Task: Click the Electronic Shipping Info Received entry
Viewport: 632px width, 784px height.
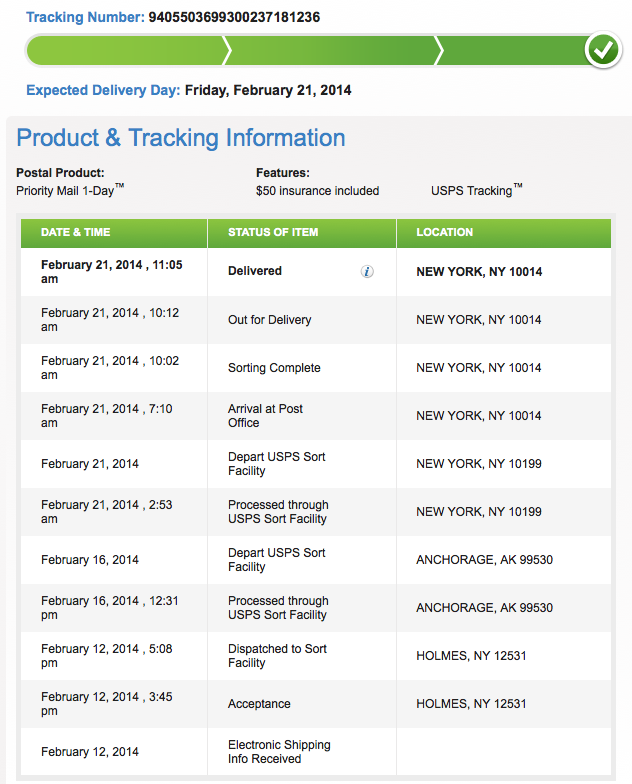Action: pos(279,752)
